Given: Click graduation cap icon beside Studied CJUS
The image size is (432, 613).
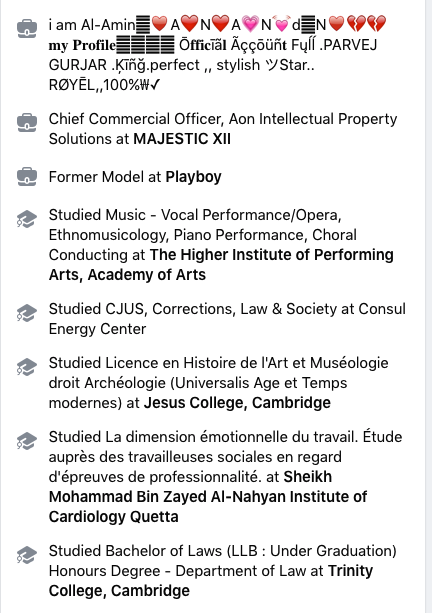Looking at the screenshot, I should 27,313.
